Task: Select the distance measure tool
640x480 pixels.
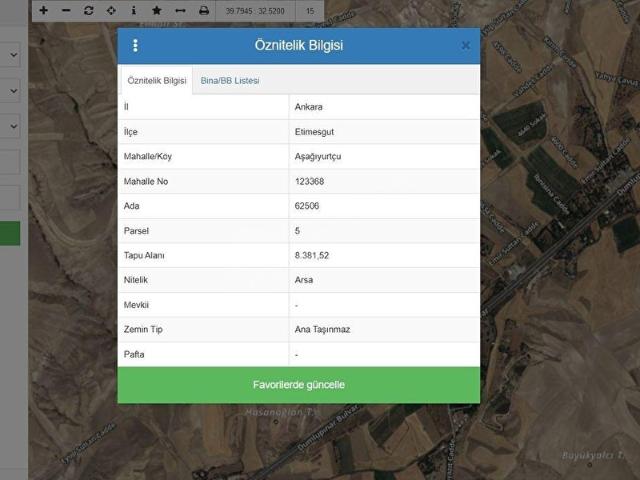Action: click(180, 11)
